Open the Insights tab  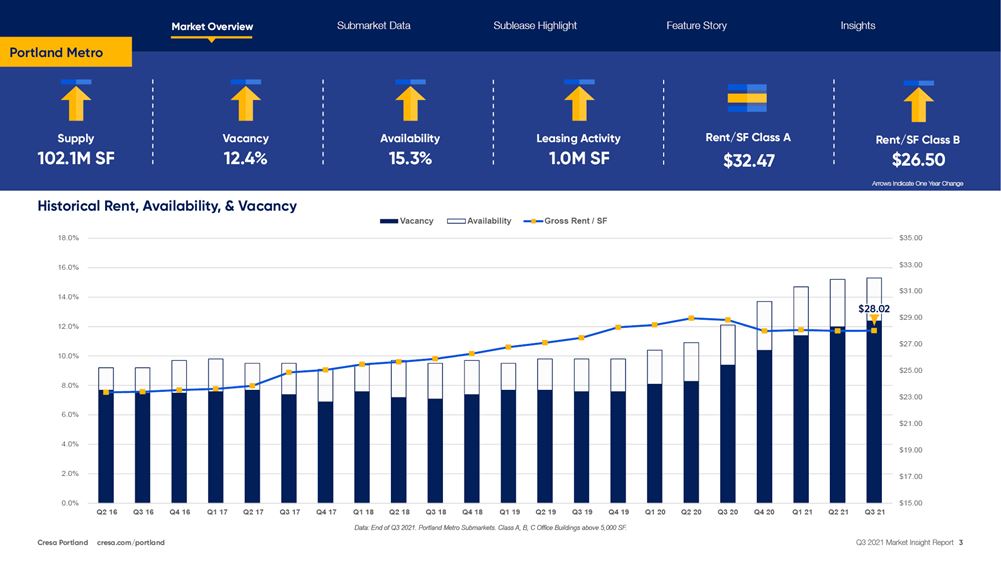857,25
